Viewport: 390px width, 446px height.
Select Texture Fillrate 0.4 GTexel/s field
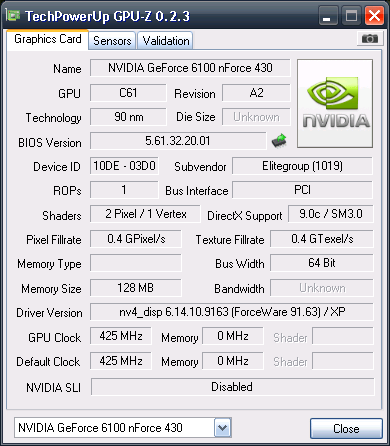pos(322,239)
